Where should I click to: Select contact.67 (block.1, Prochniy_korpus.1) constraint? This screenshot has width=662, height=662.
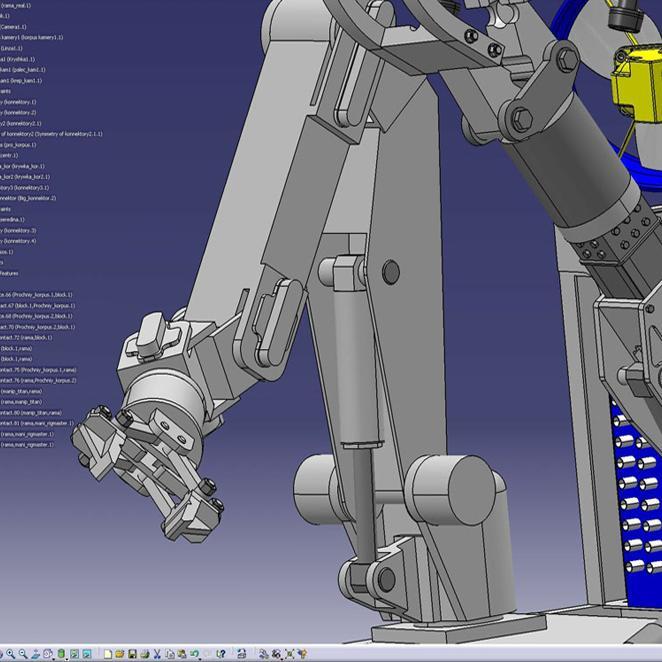(x=36, y=306)
